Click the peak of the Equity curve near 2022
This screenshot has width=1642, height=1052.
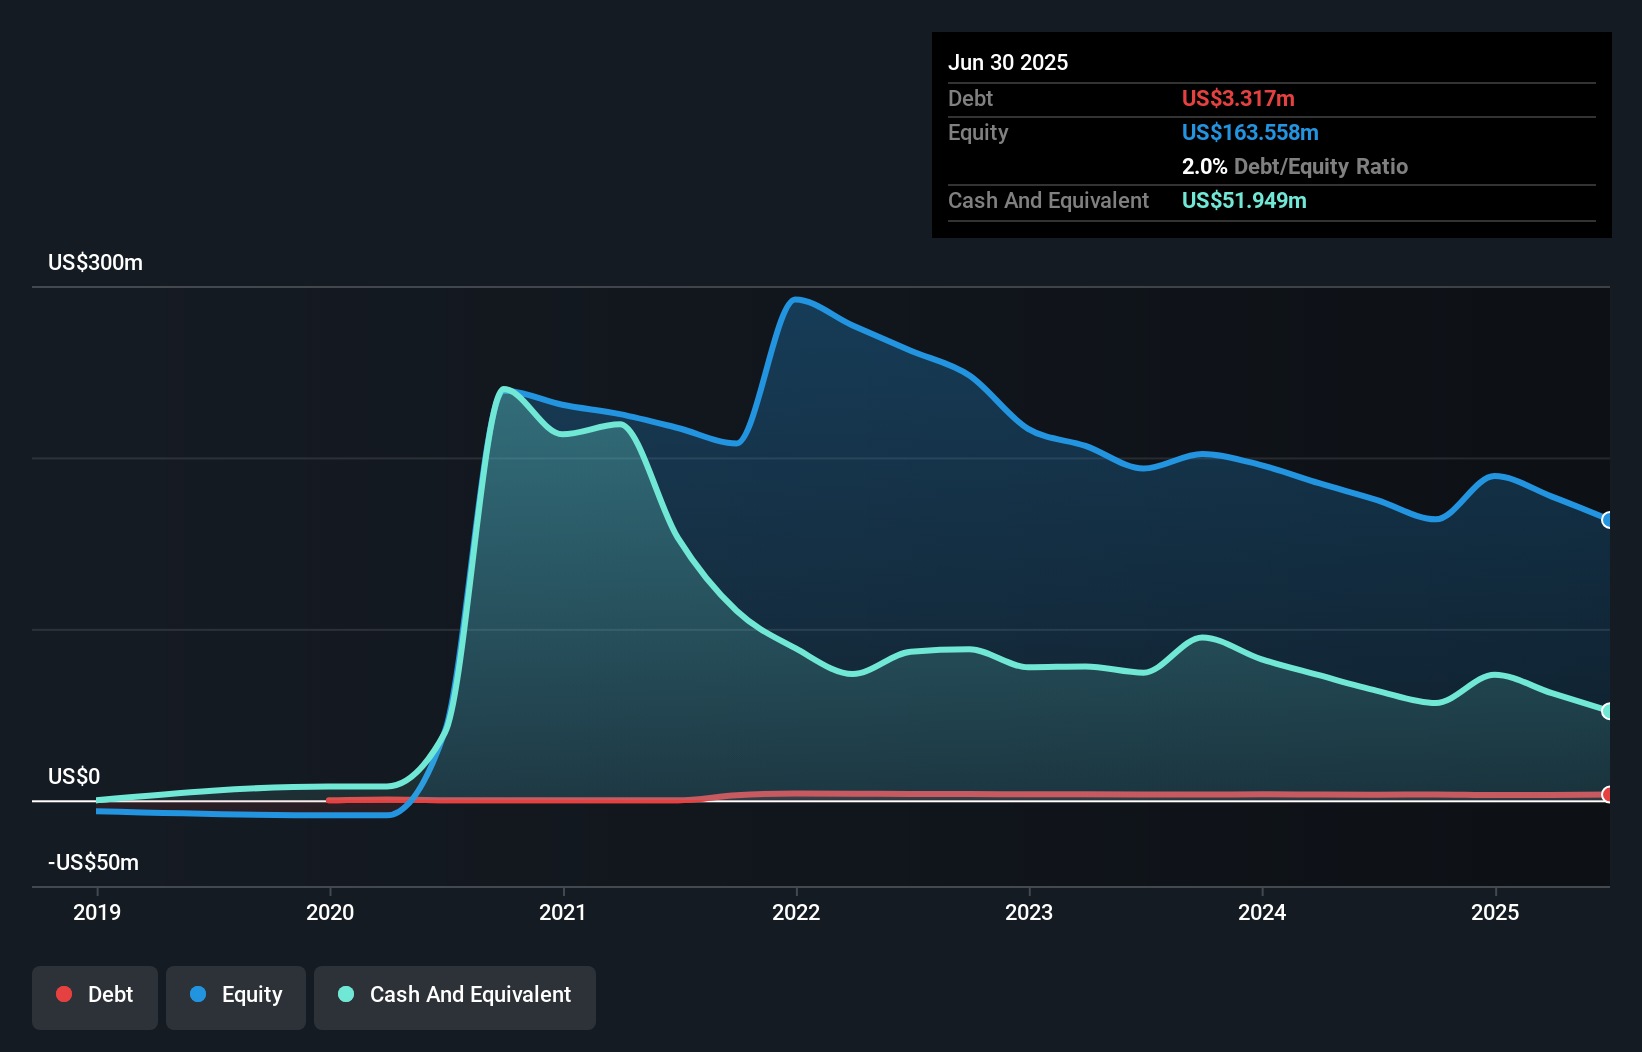point(797,299)
